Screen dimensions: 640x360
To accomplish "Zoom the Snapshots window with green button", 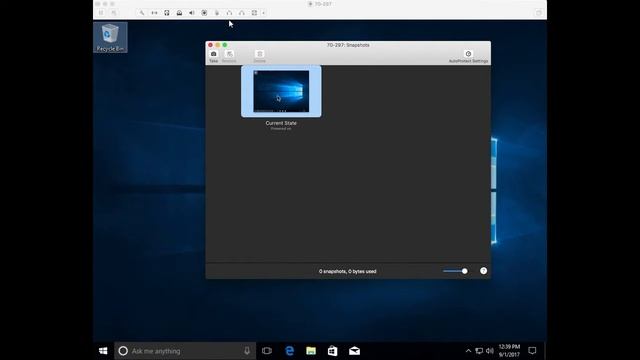I will tap(224, 45).
